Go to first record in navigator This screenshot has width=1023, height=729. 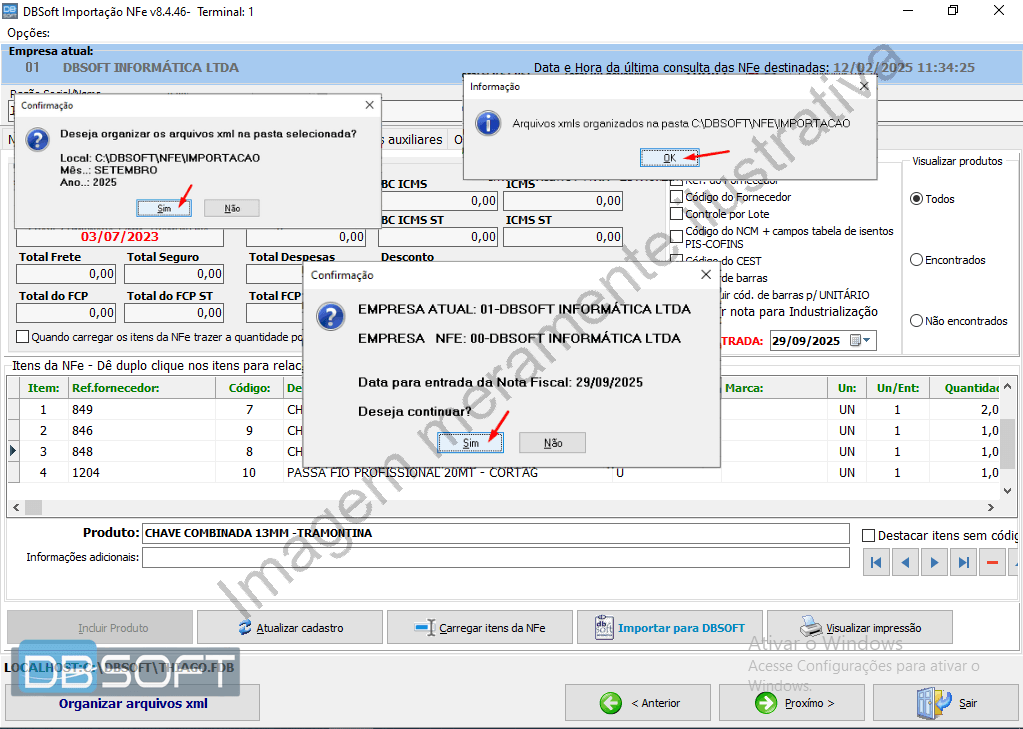pyautogui.click(x=876, y=563)
